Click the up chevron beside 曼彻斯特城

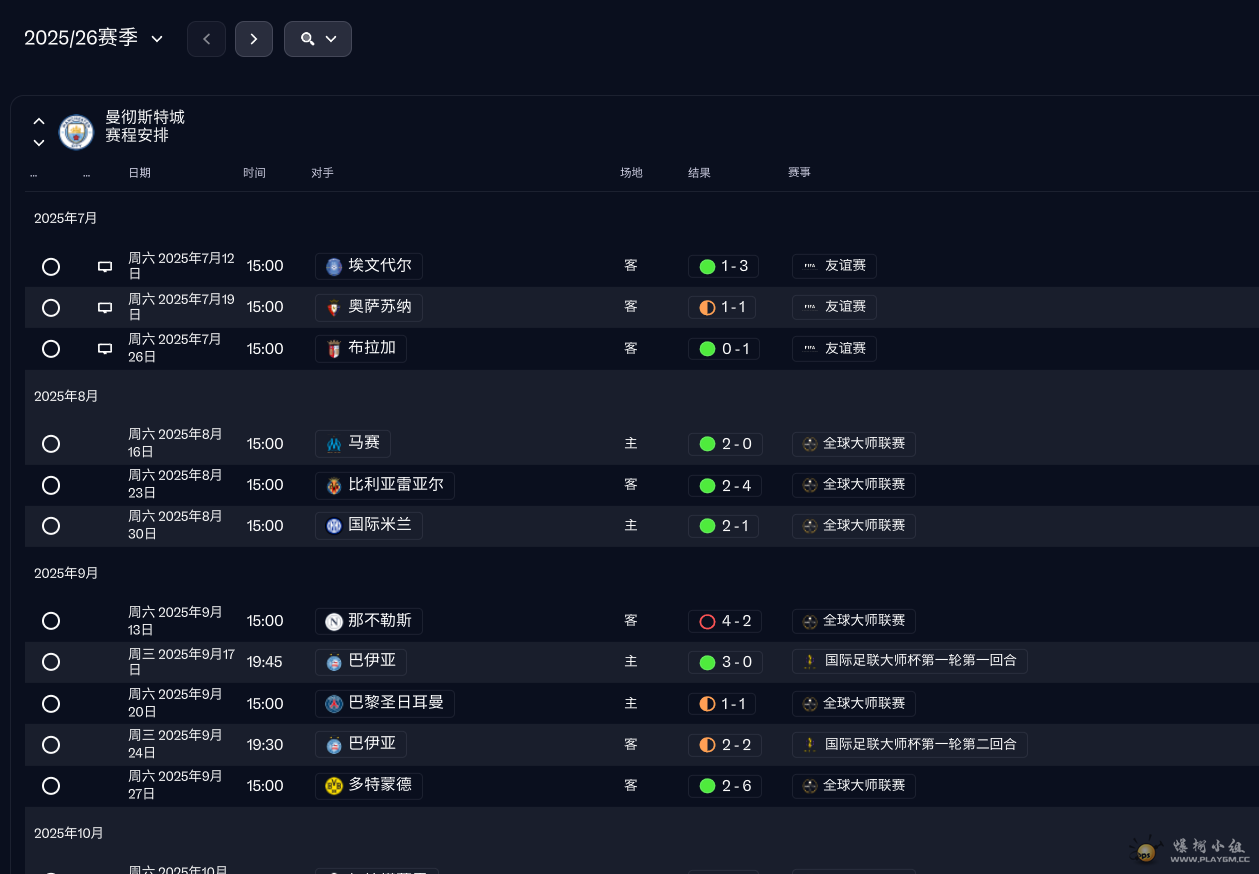[39, 121]
